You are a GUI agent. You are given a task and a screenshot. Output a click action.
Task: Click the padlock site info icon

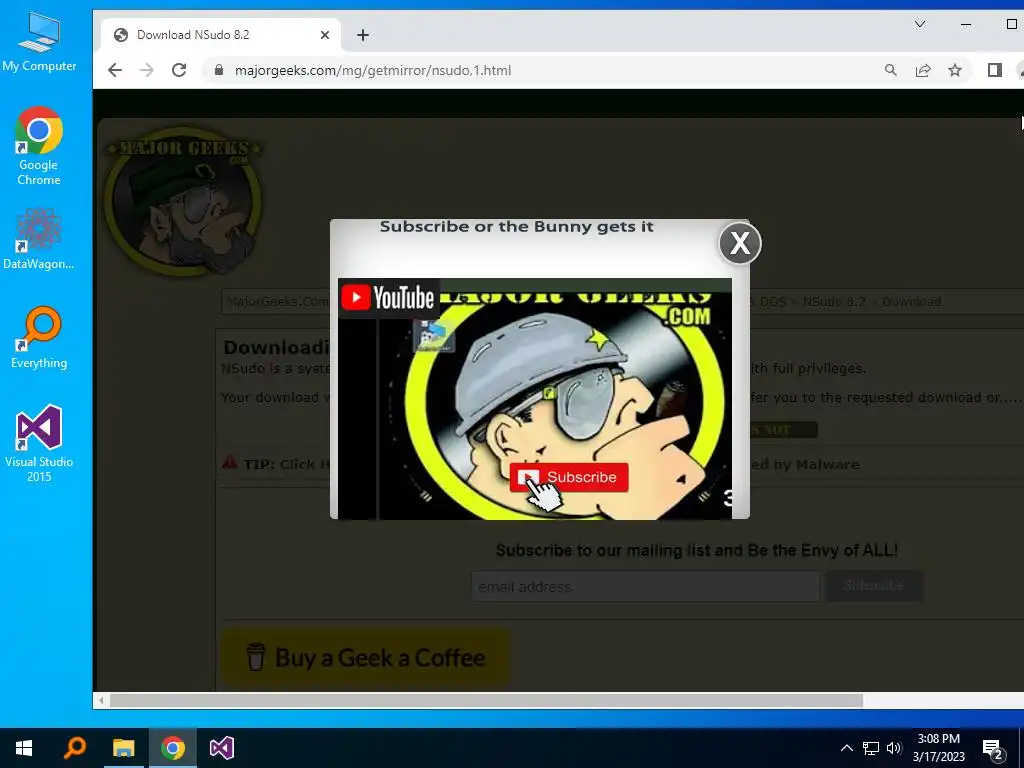tap(219, 71)
